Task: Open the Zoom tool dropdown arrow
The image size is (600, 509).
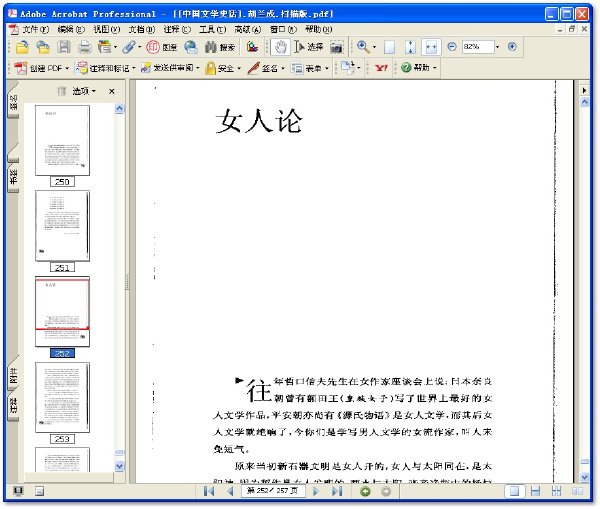Action: click(374, 47)
